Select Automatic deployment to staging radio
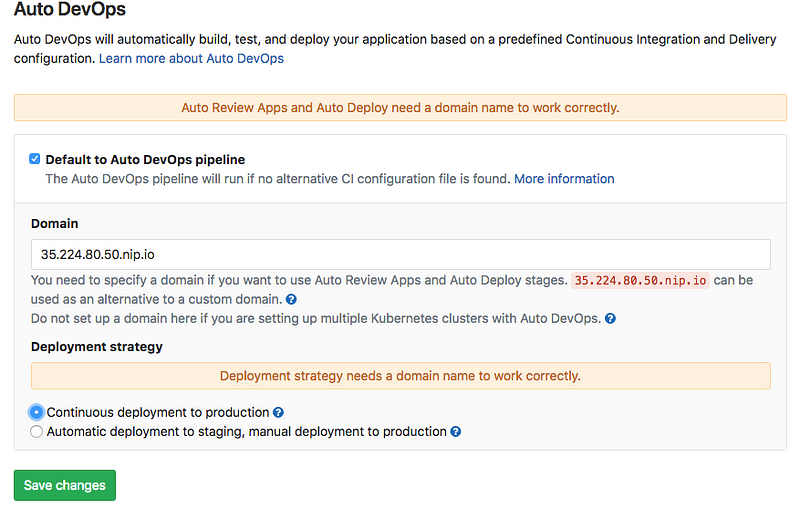 click(36, 431)
